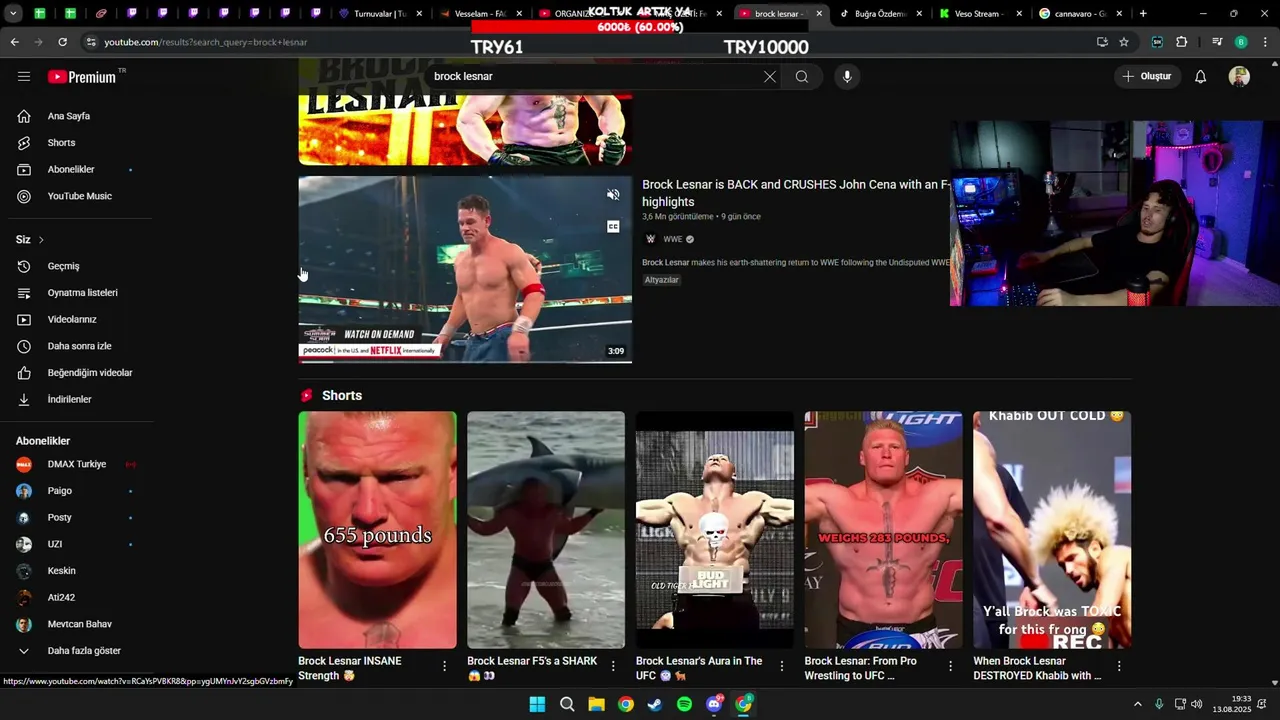Toggle captions on the video preview

point(613,227)
